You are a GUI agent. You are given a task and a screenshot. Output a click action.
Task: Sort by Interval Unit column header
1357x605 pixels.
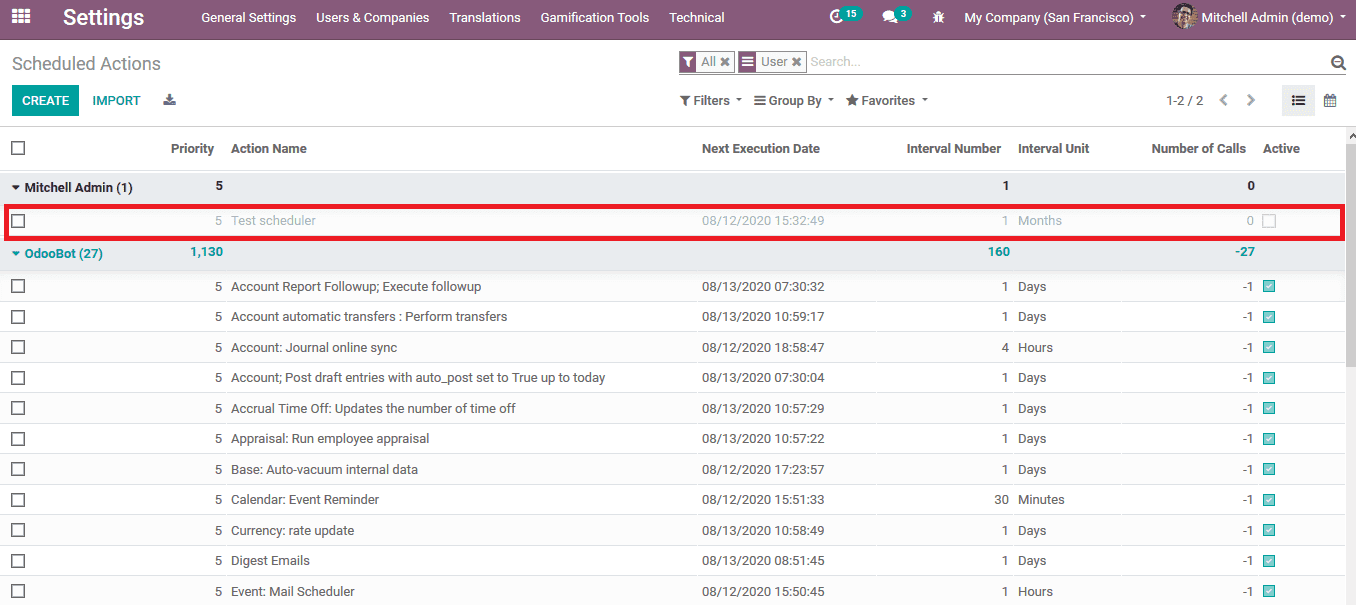(1054, 148)
